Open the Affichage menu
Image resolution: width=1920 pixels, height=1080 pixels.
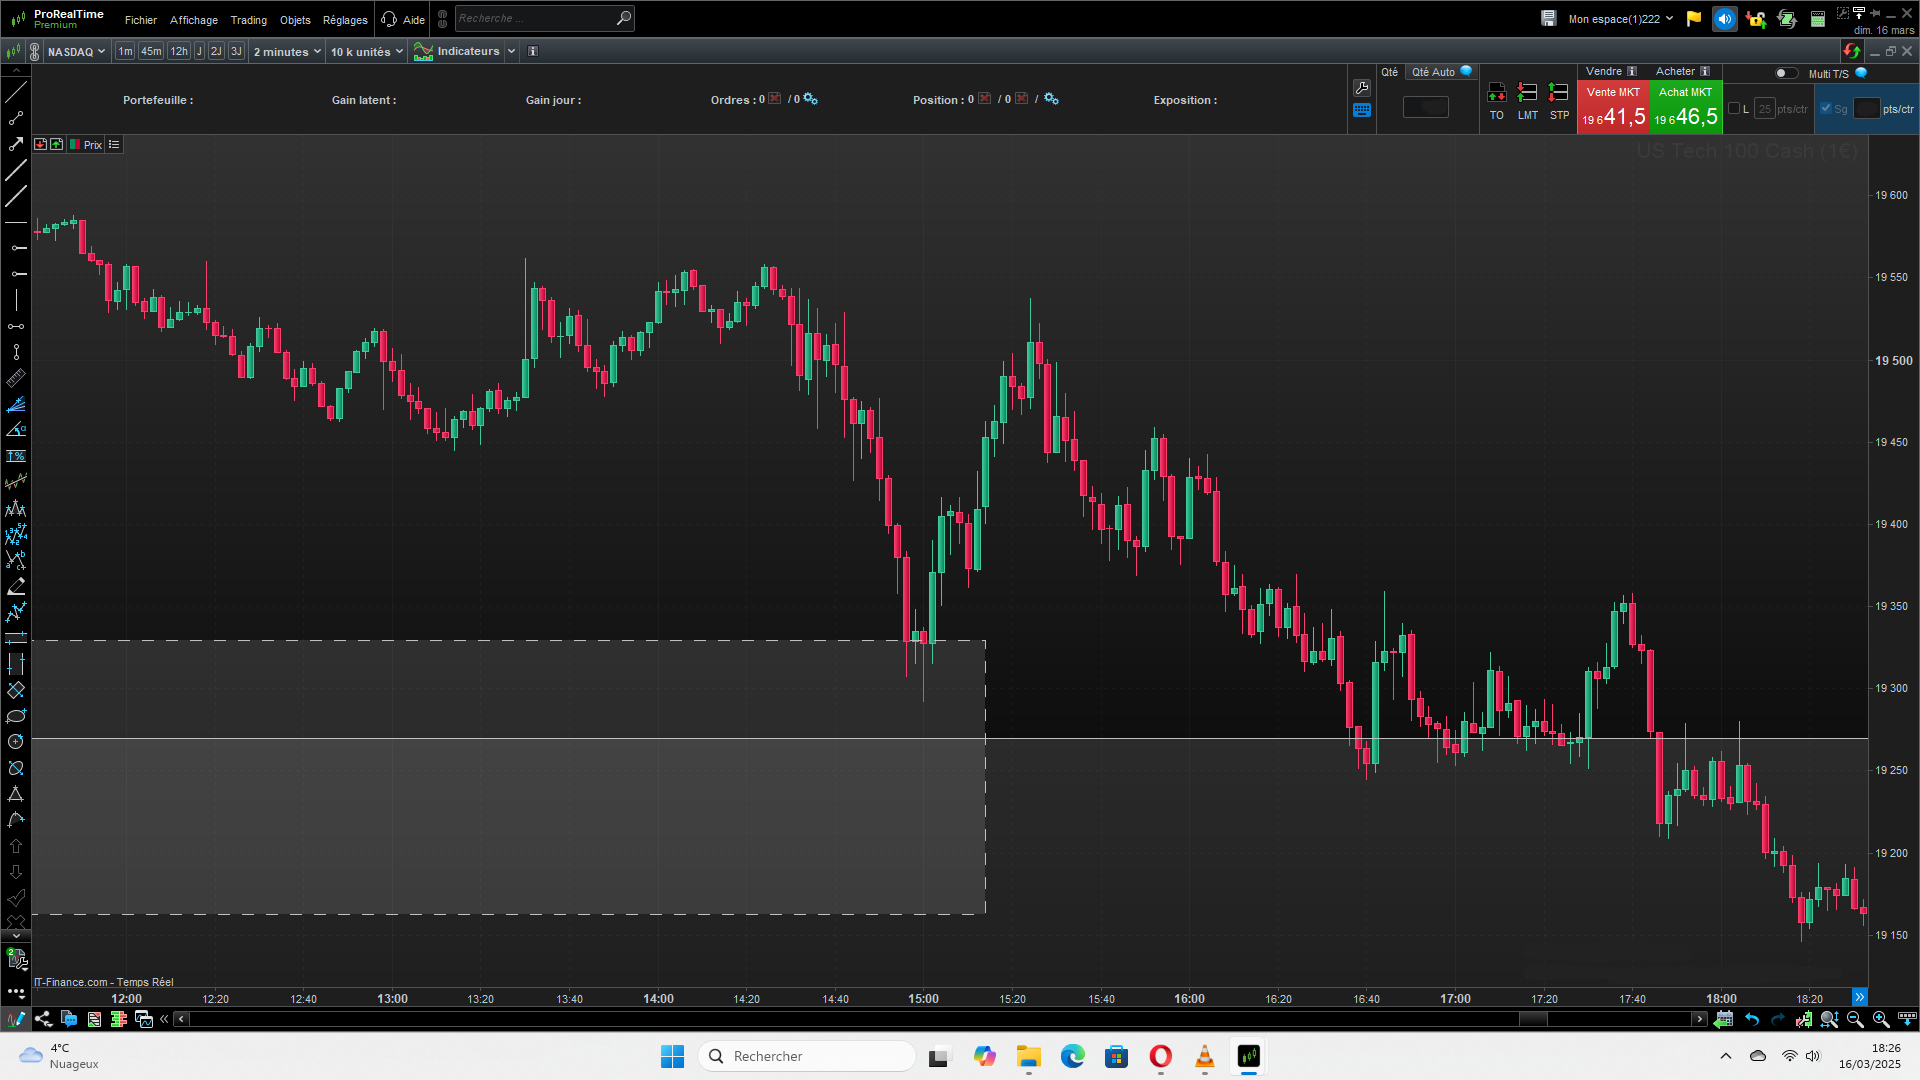(193, 20)
